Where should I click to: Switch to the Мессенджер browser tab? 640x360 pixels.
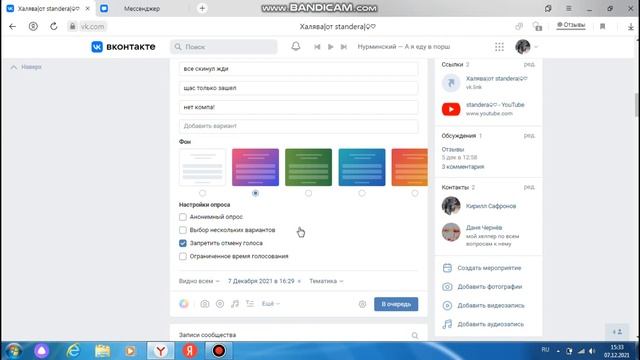pyautogui.click(x=142, y=9)
